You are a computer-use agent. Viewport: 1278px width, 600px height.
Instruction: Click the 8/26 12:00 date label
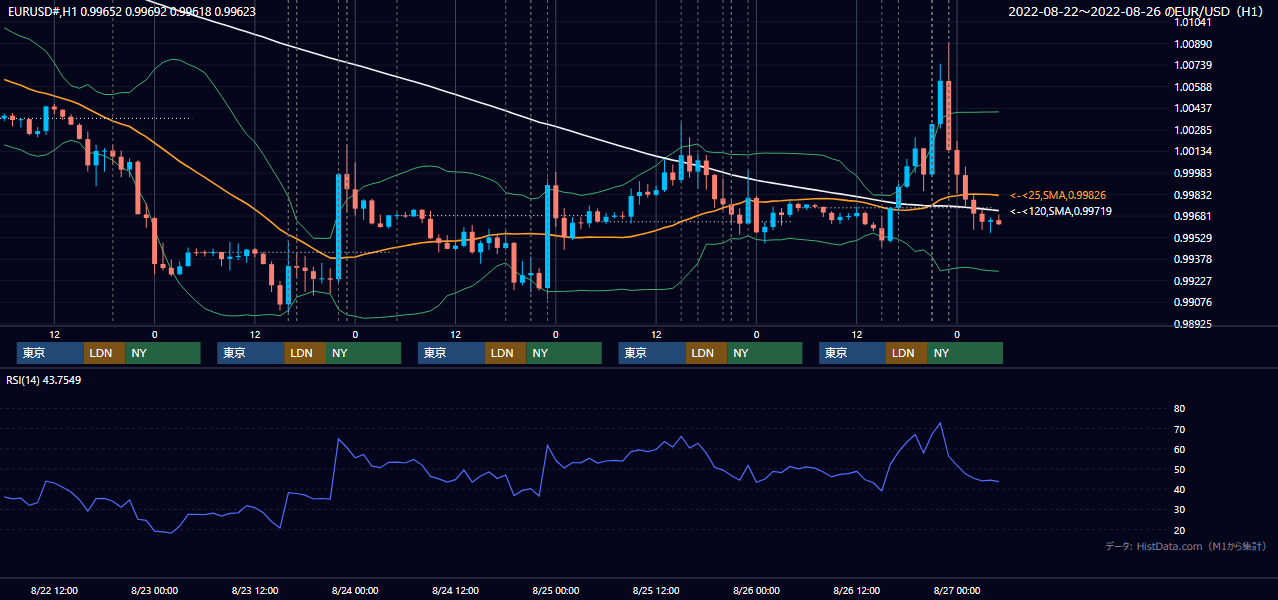(x=856, y=590)
